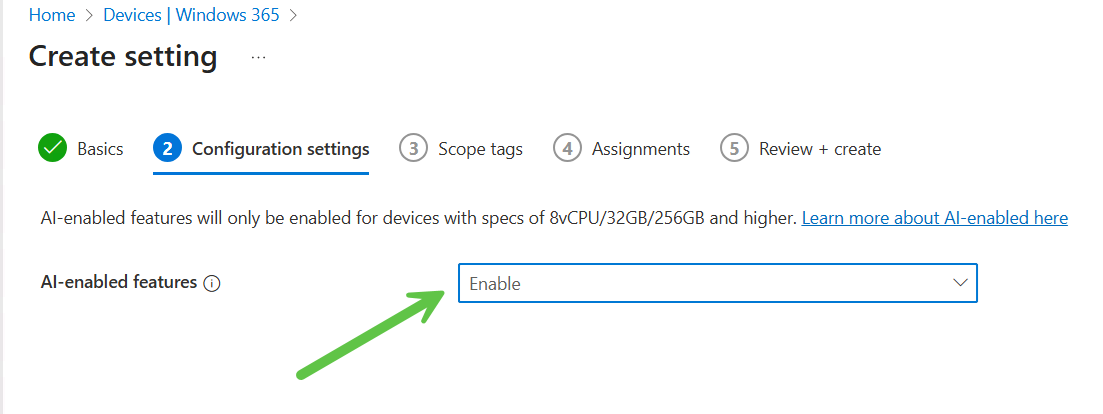1103x414 pixels.
Task: Expand dropdown using the chevron arrow
Action: (961, 283)
